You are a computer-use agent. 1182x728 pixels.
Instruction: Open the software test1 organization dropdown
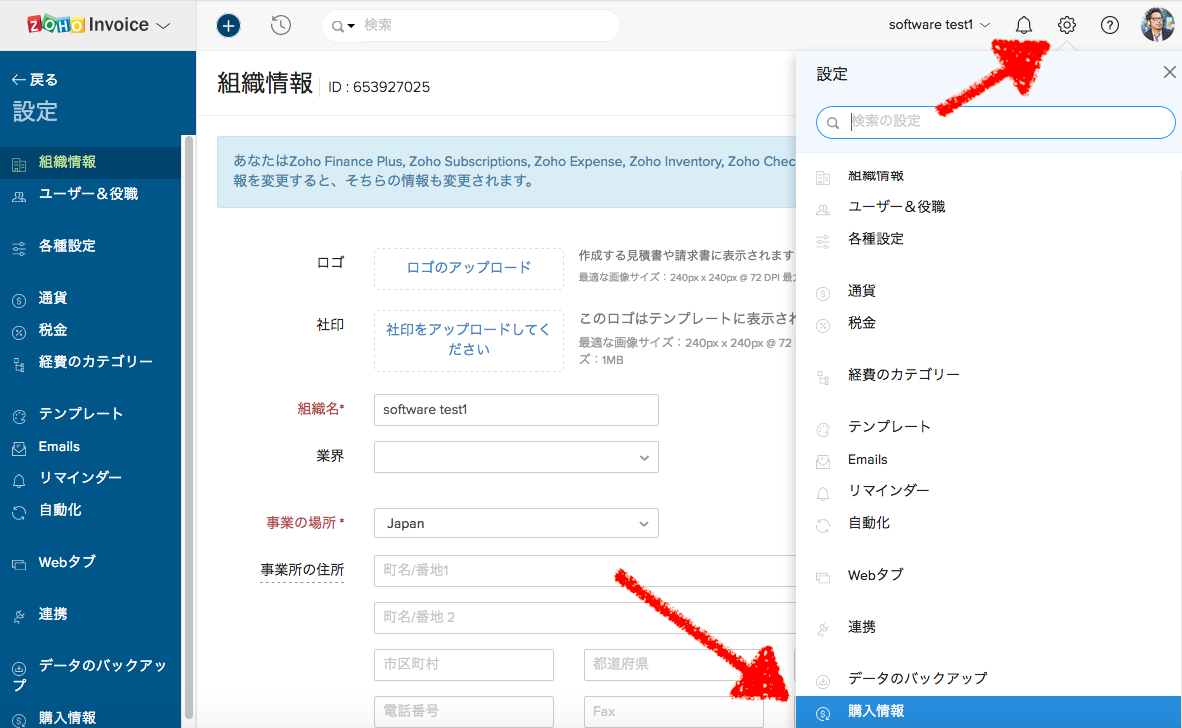click(939, 25)
